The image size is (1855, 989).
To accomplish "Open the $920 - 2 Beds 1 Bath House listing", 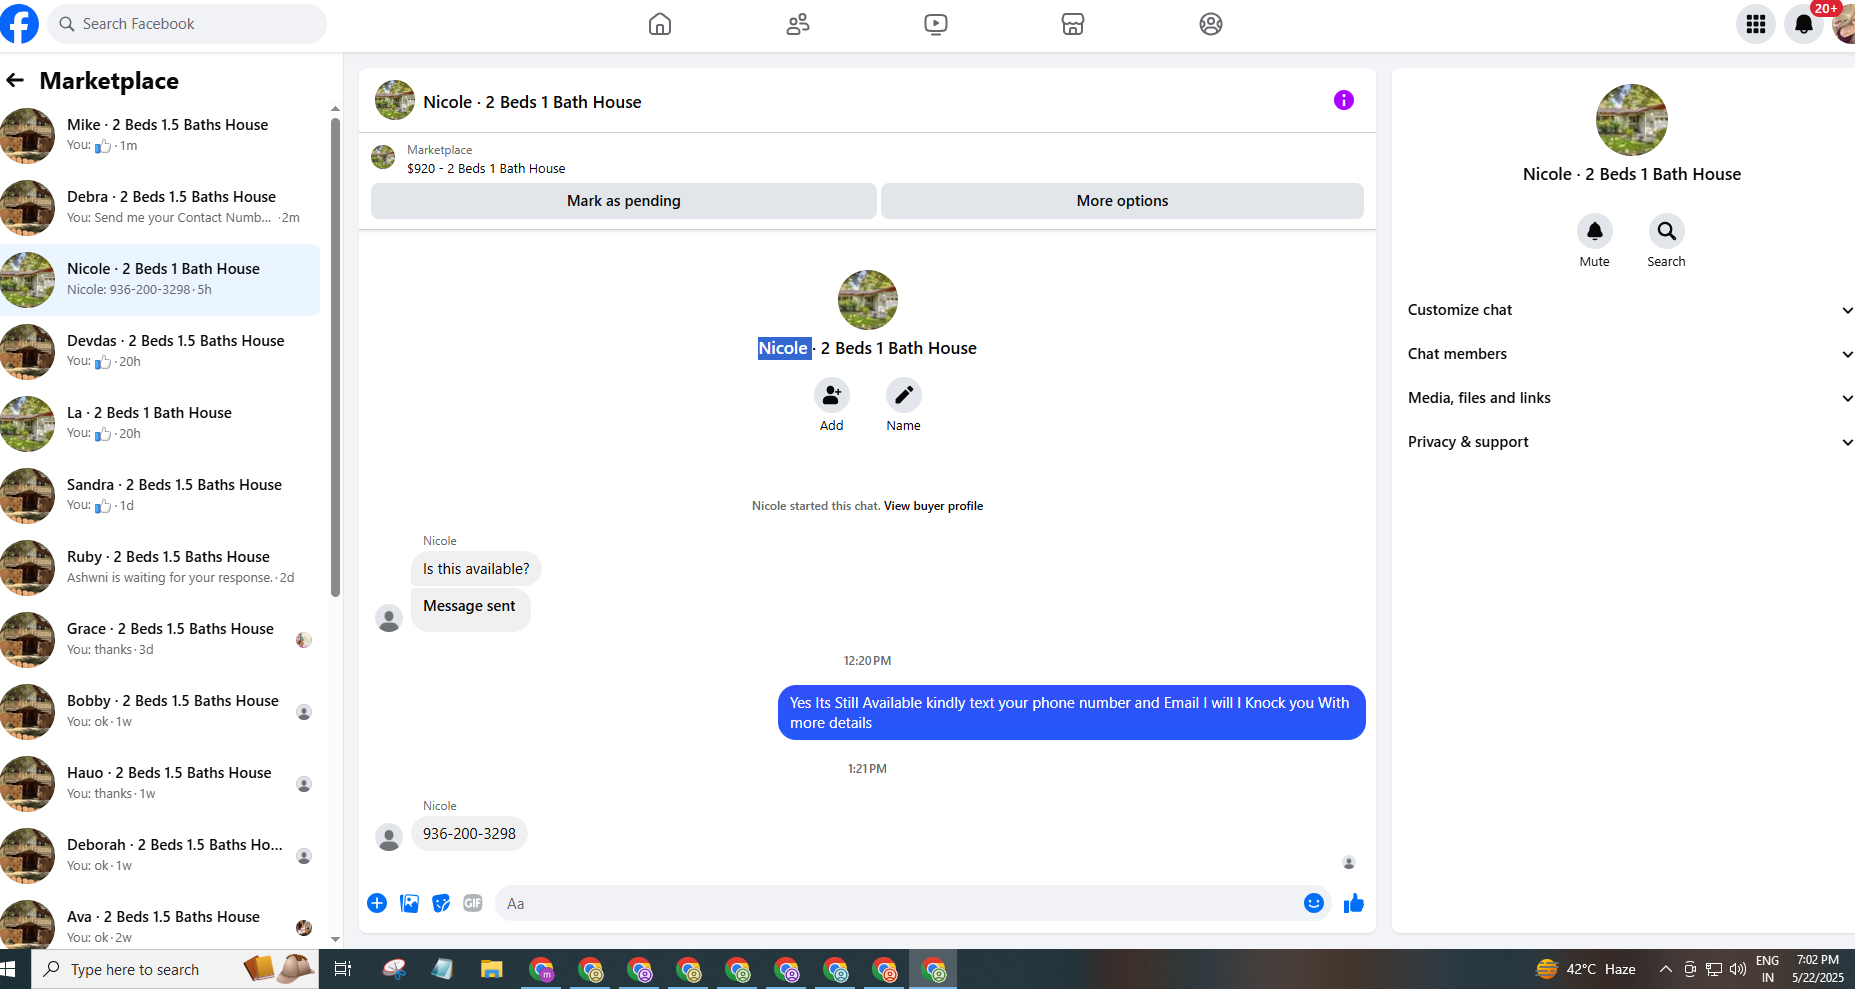I will 486,169.
